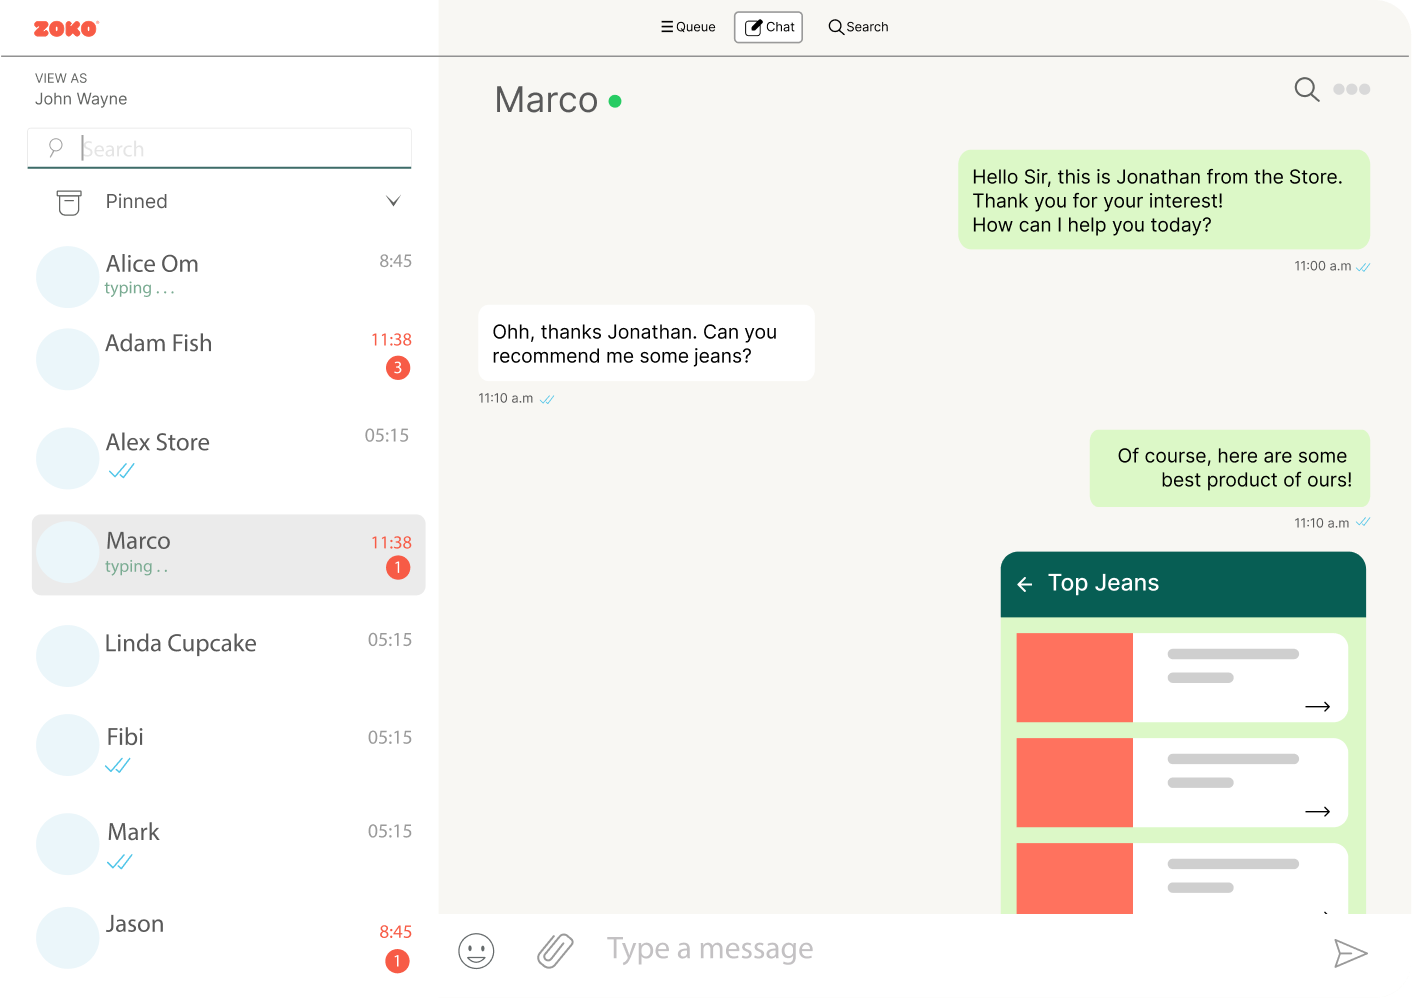Click Mark read double-check icon
The height and width of the screenshot is (998, 1412).
tap(119, 862)
